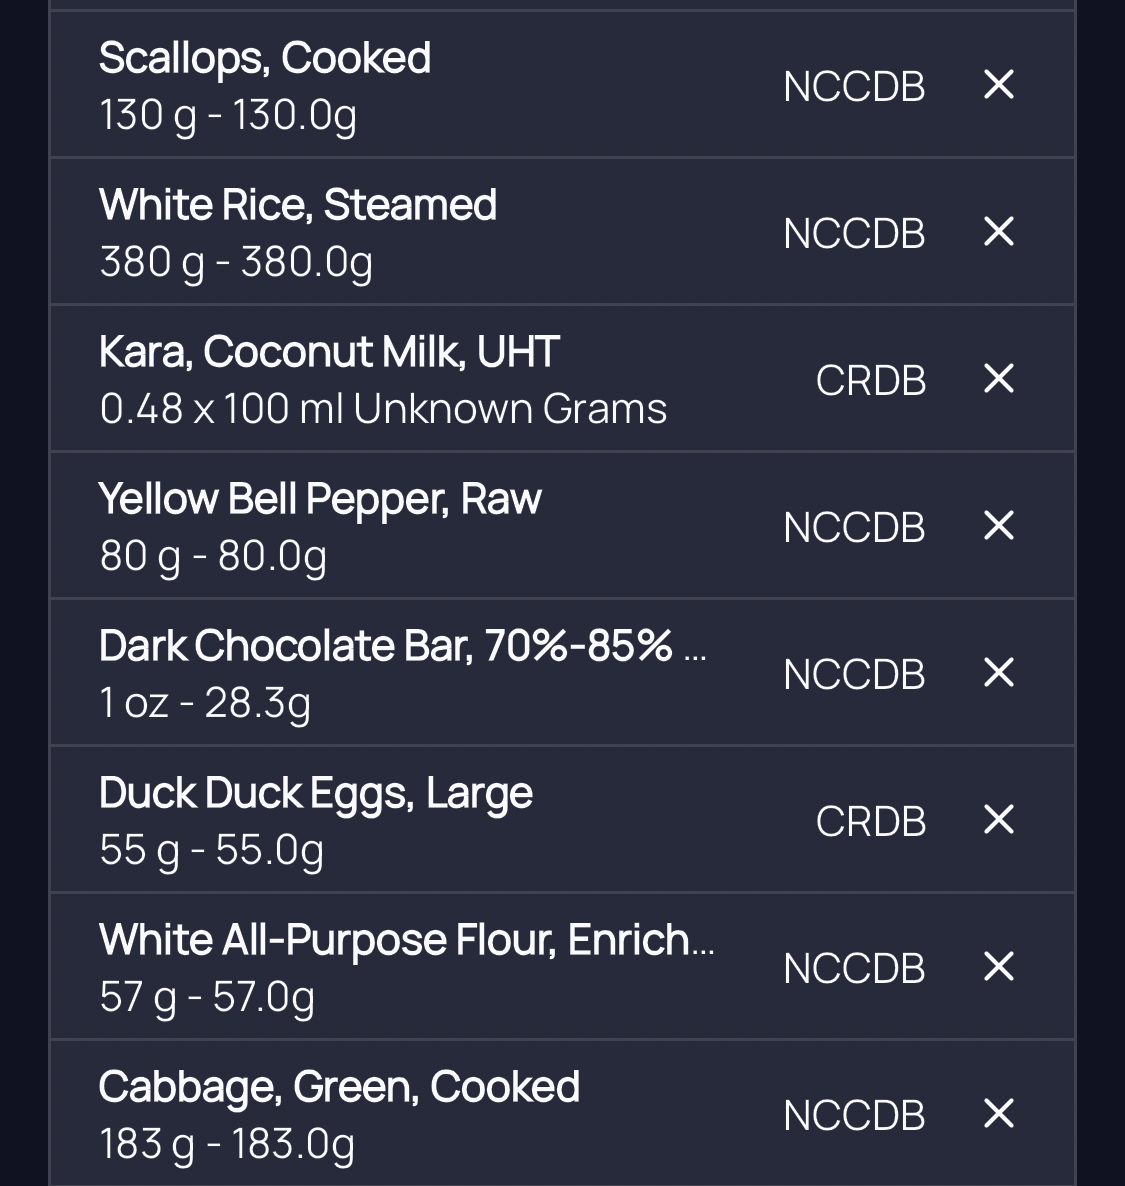Open the White All-Purpose Flour entry

click(562, 966)
